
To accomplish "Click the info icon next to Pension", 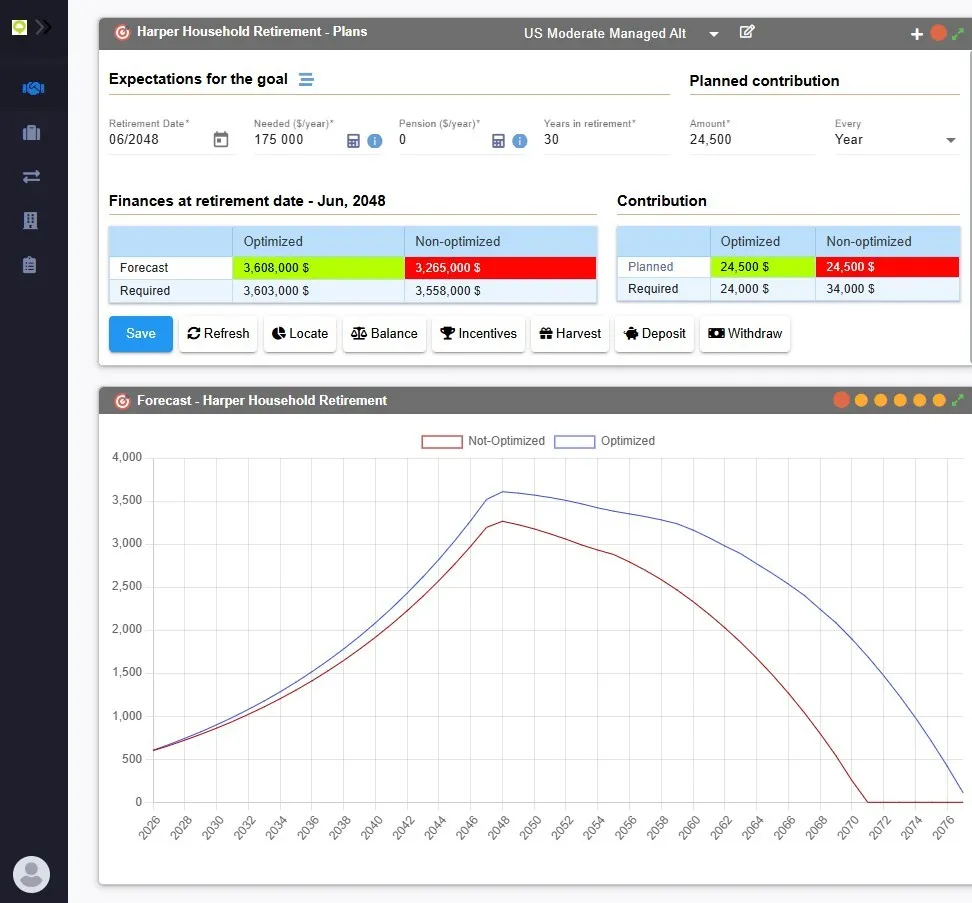I will (520, 141).
